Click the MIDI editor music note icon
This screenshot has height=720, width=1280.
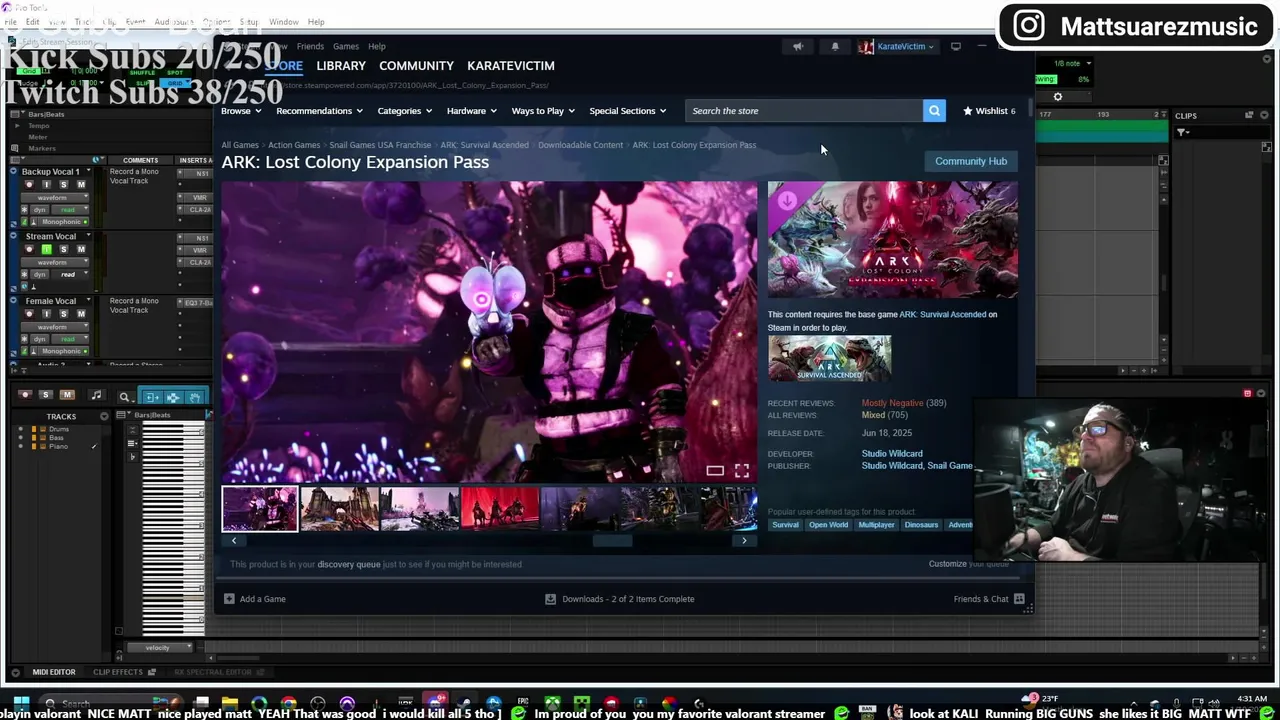pyautogui.click(x=96, y=396)
